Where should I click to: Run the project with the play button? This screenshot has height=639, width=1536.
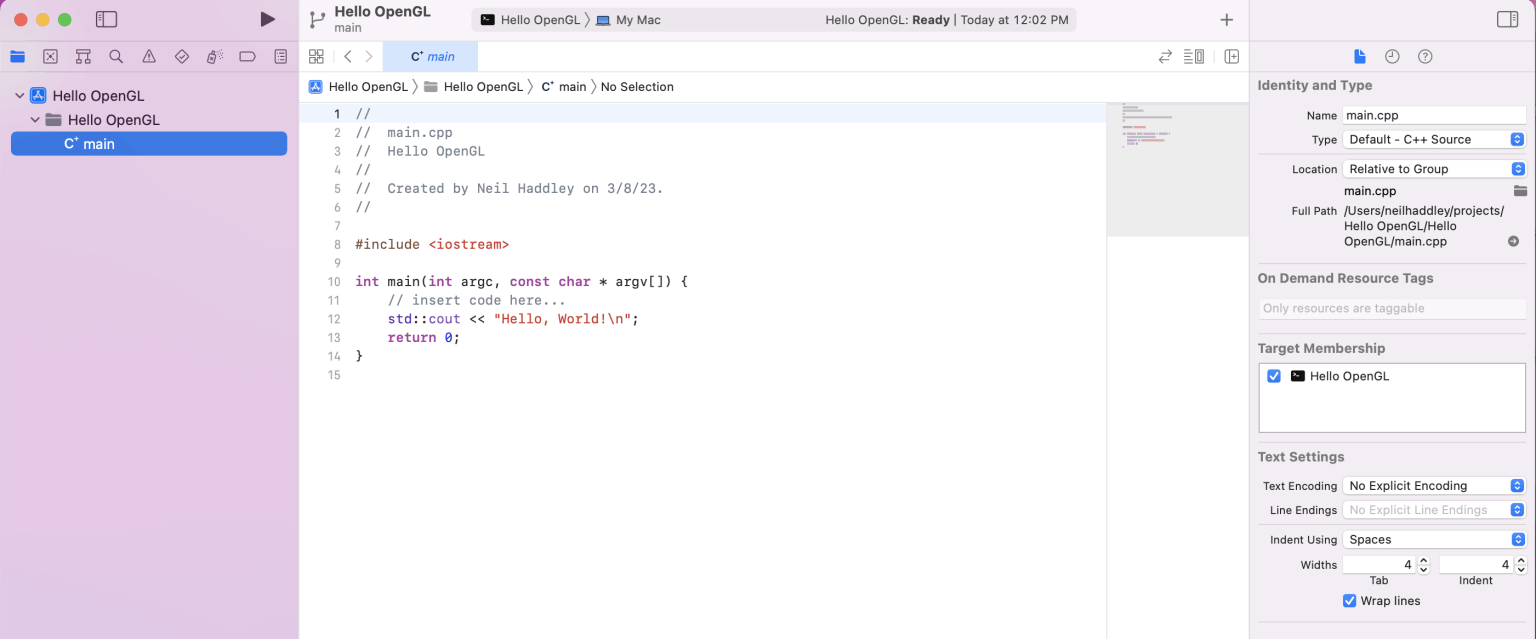tap(267, 19)
